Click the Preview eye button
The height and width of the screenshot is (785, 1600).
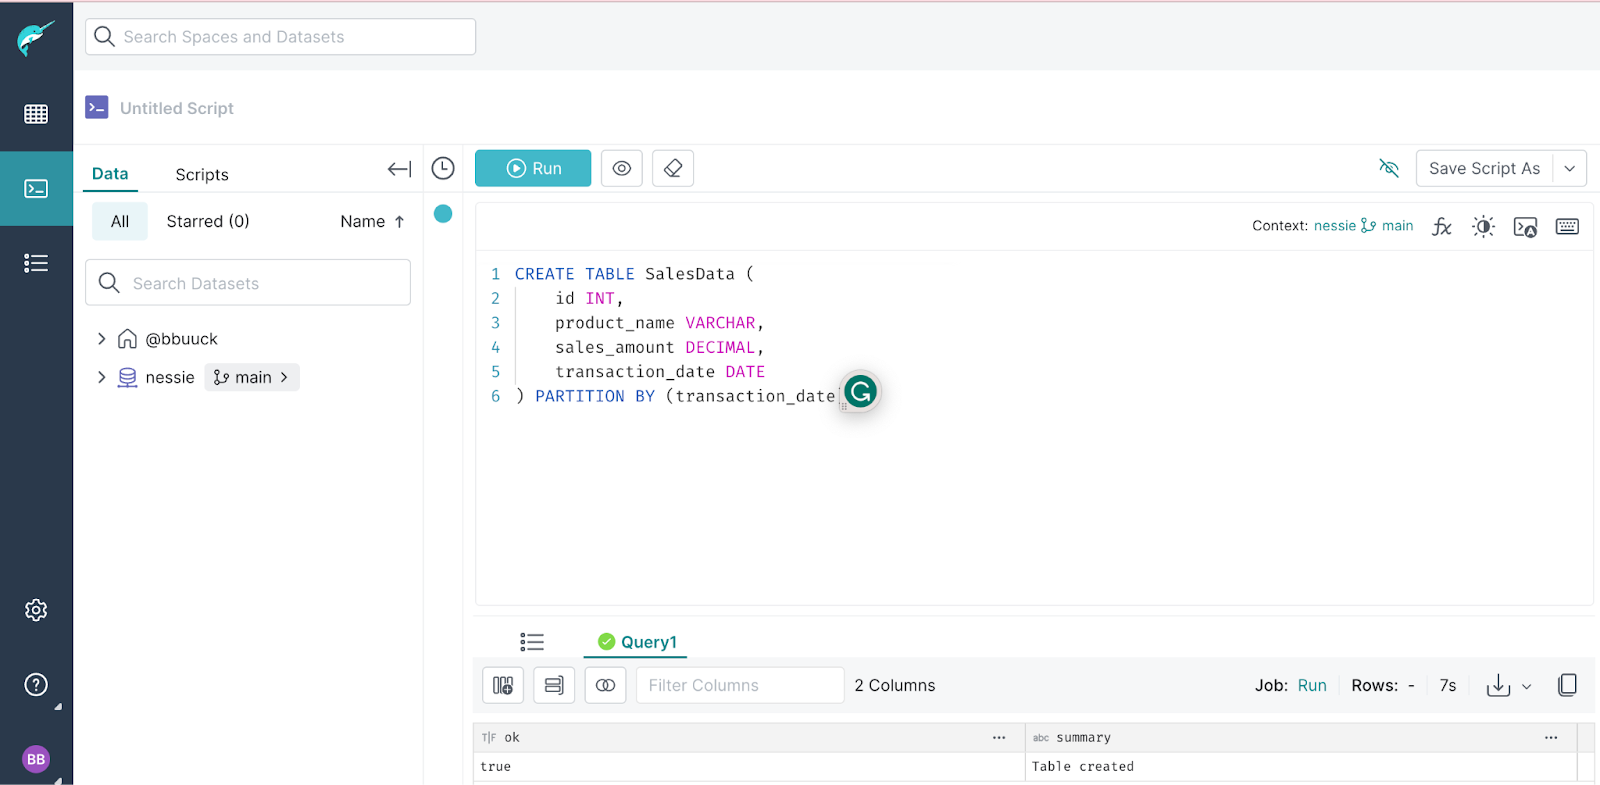(622, 169)
